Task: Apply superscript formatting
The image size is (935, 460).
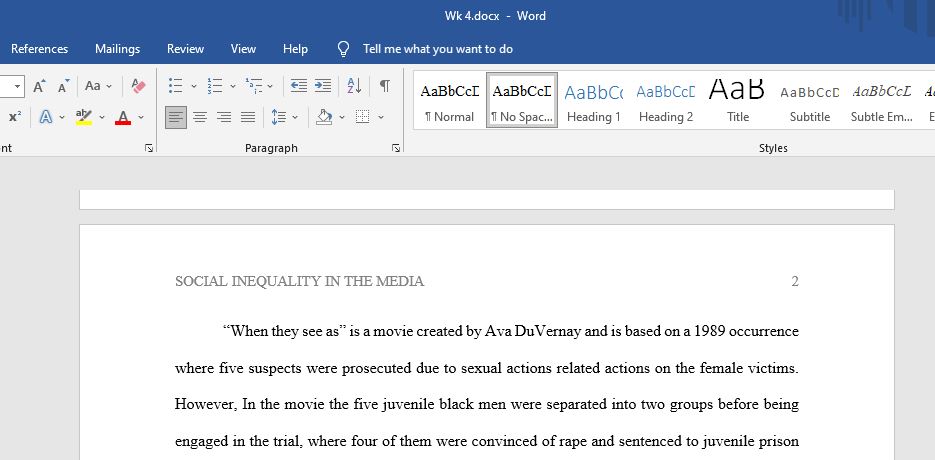Action: pyautogui.click(x=15, y=117)
